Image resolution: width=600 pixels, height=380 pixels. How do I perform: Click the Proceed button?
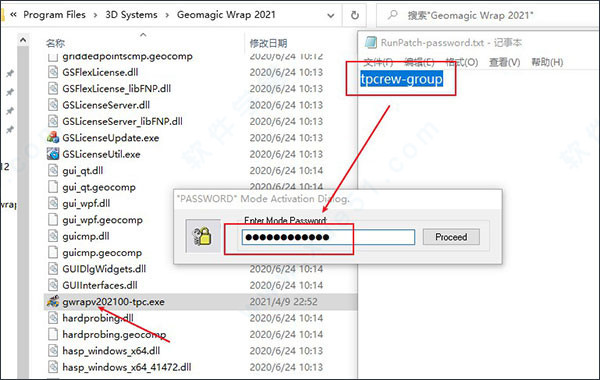pyautogui.click(x=451, y=237)
